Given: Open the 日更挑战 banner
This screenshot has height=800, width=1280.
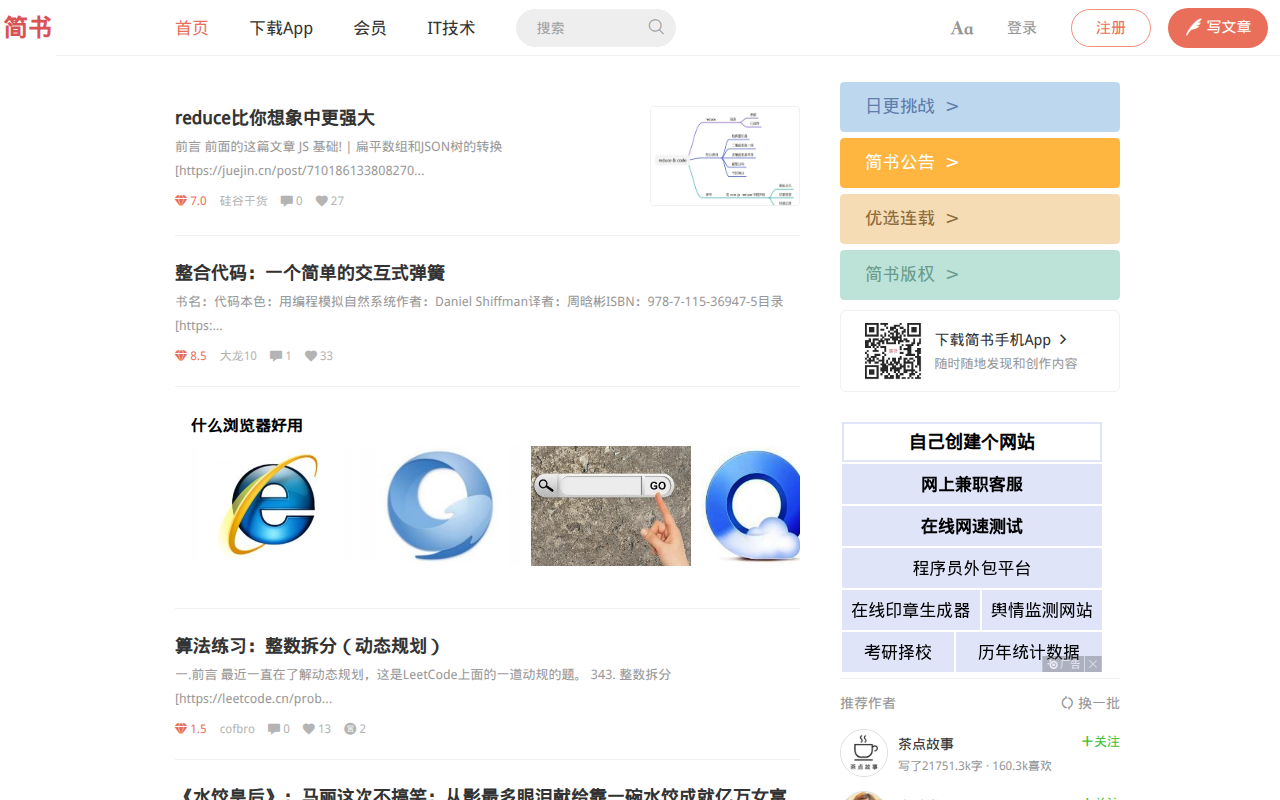Looking at the screenshot, I should (980, 107).
